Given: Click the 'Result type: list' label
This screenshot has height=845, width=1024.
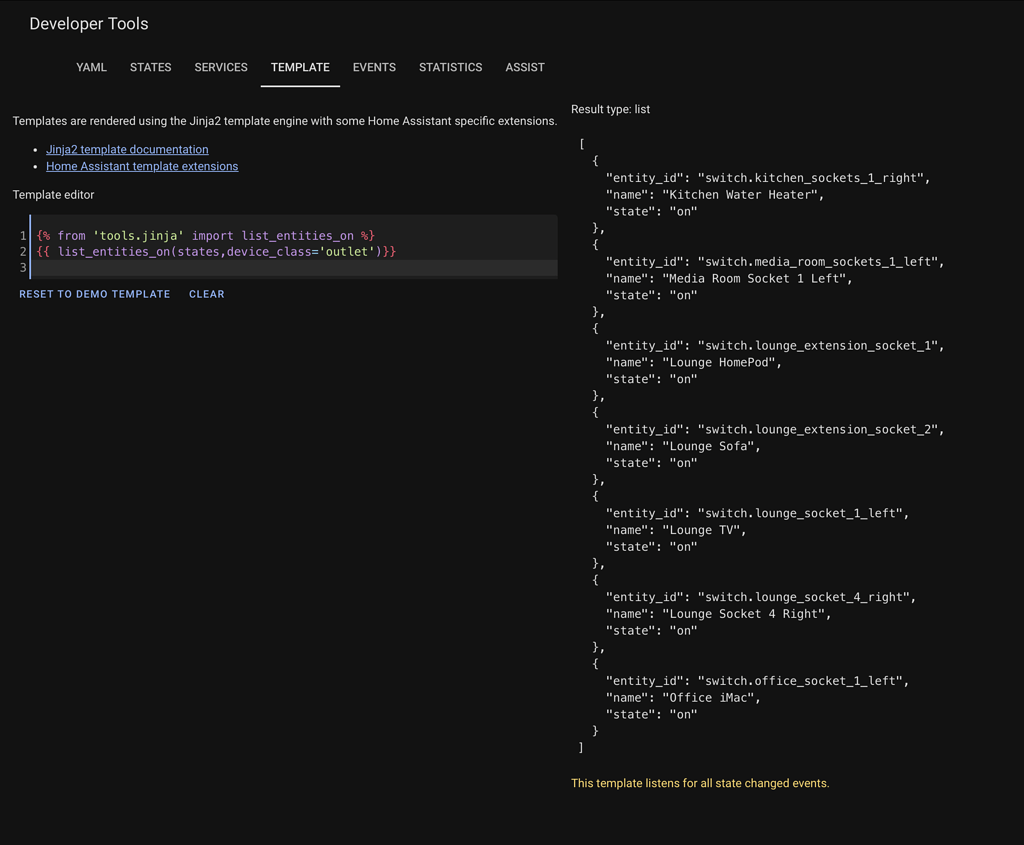Looking at the screenshot, I should pyautogui.click(x=610, y=109).
